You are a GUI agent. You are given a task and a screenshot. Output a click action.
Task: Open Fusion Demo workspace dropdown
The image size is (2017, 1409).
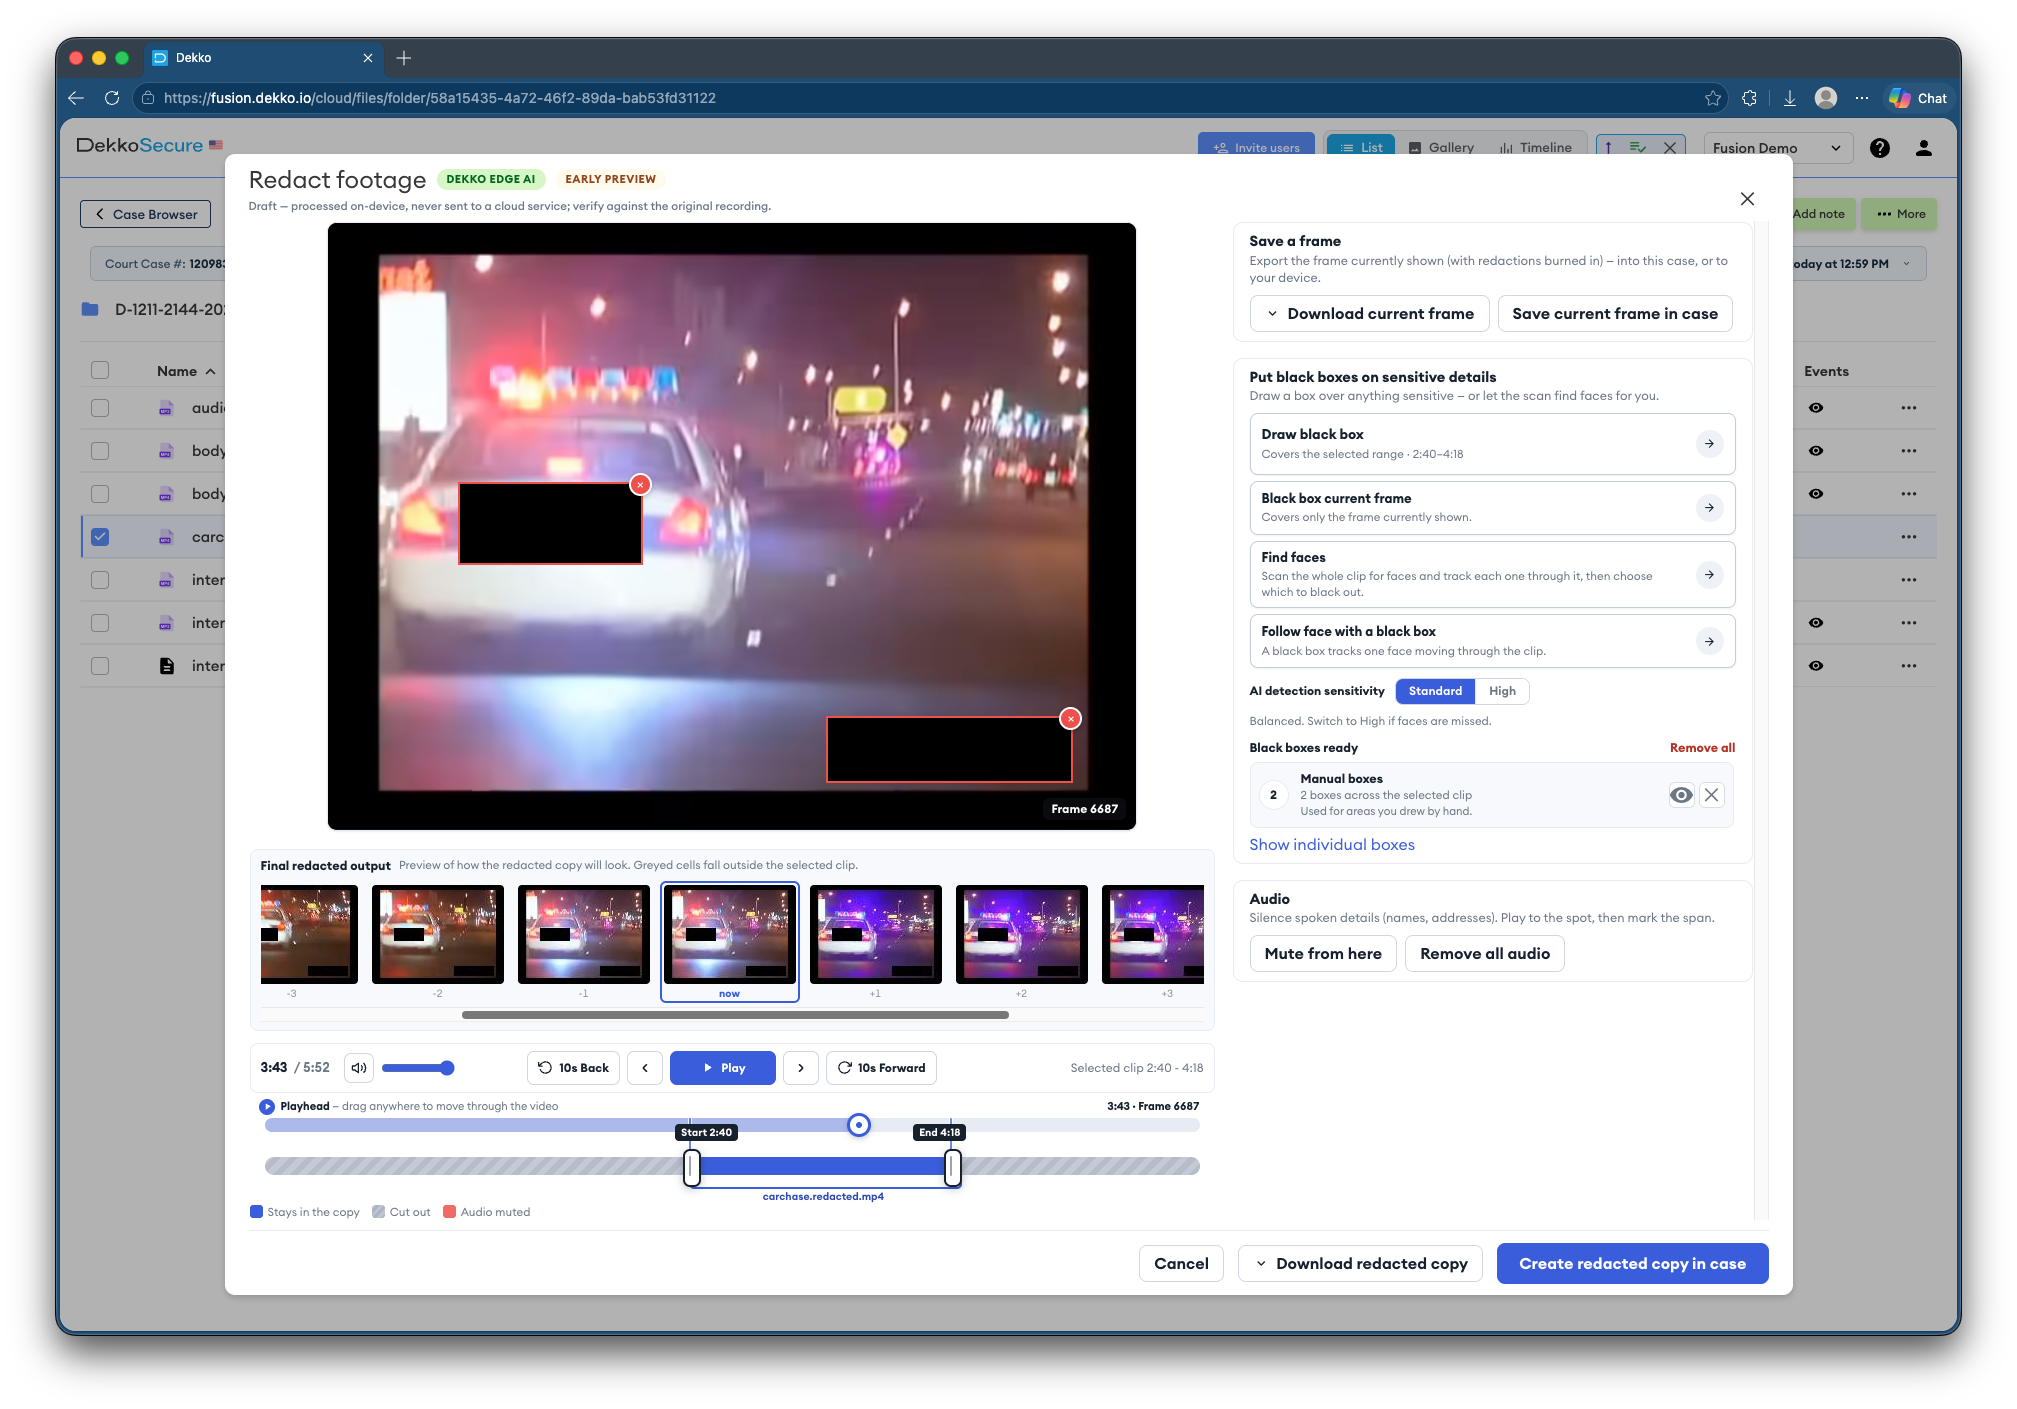pyautogui.click(x=1777, y=148)
